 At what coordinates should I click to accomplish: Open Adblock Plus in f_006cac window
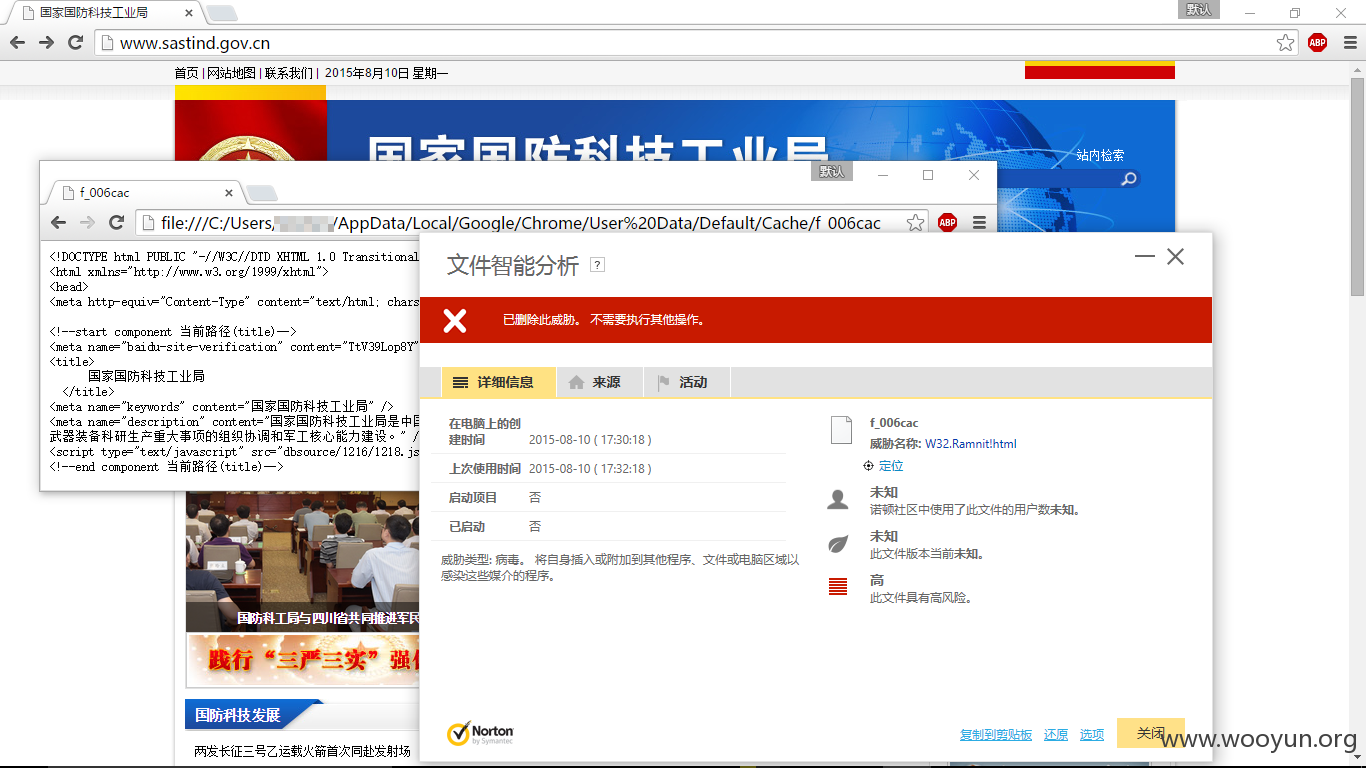point(947,222)
